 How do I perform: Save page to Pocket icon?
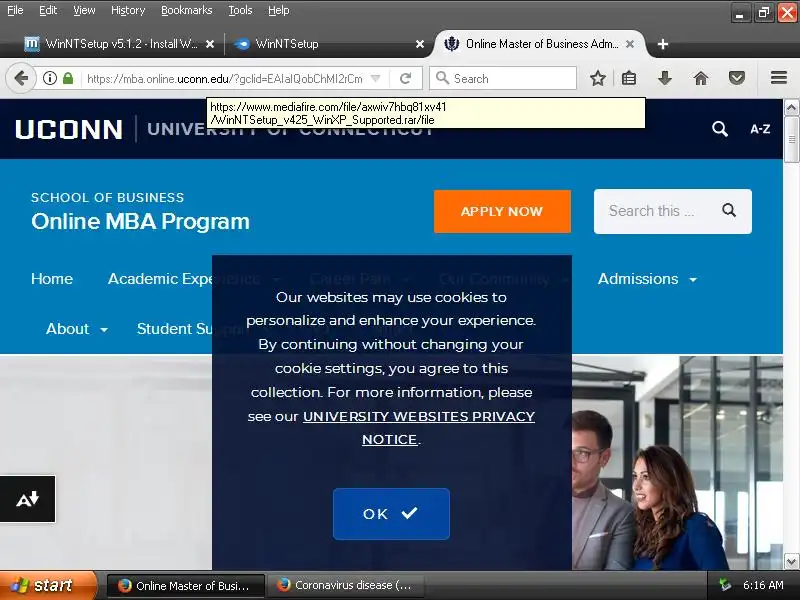[737, 78]
